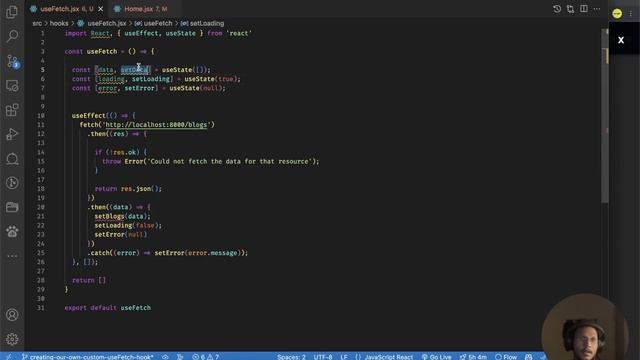The width and height of the screenshot is (640, 360).
Task: Click the 'Could not fetch the data' error string
Action: tap(230, 161)
